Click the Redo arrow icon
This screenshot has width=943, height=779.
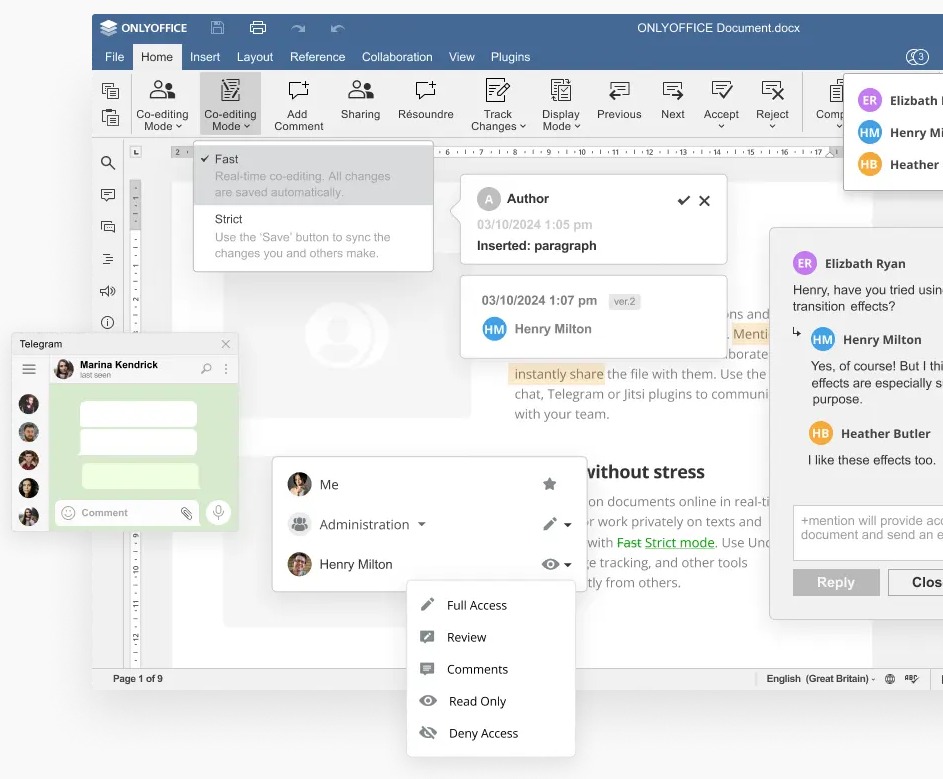(298, 28)
